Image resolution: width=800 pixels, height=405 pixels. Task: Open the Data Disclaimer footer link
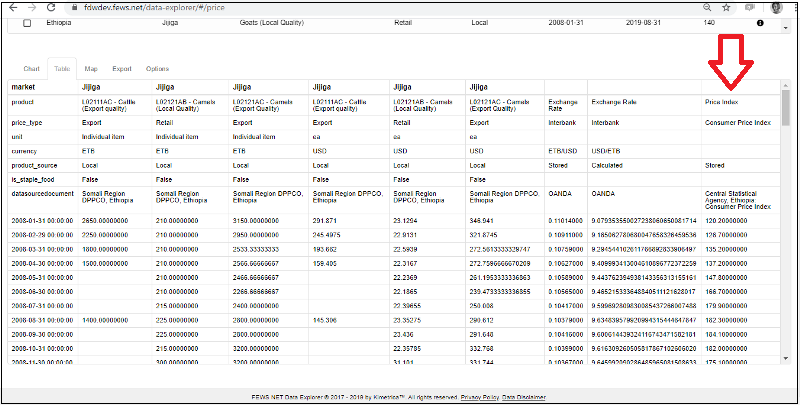(523, 396)
